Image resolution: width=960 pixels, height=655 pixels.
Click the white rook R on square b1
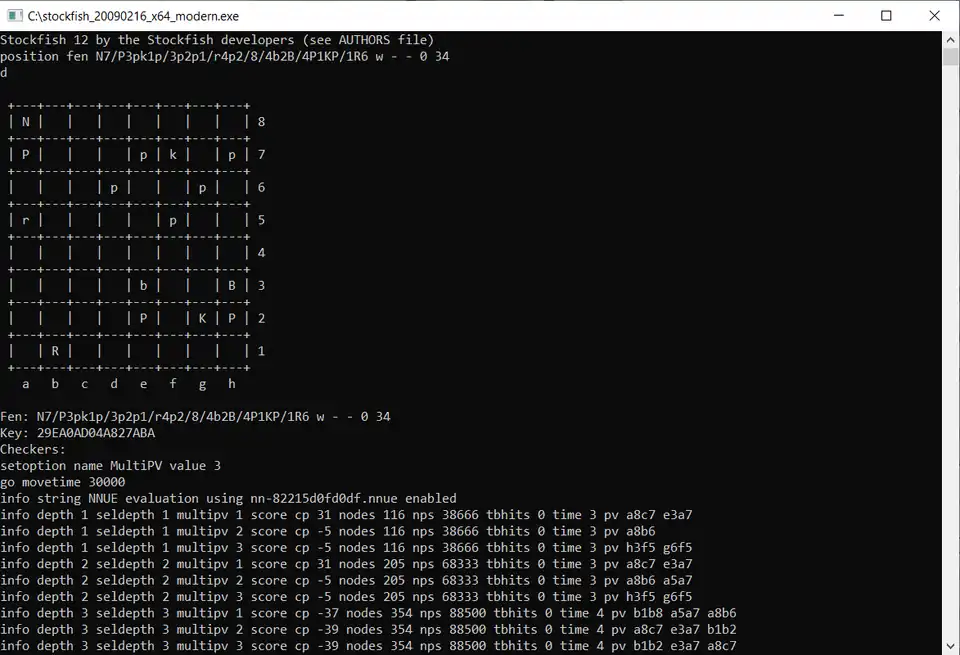tap(55, 351)
